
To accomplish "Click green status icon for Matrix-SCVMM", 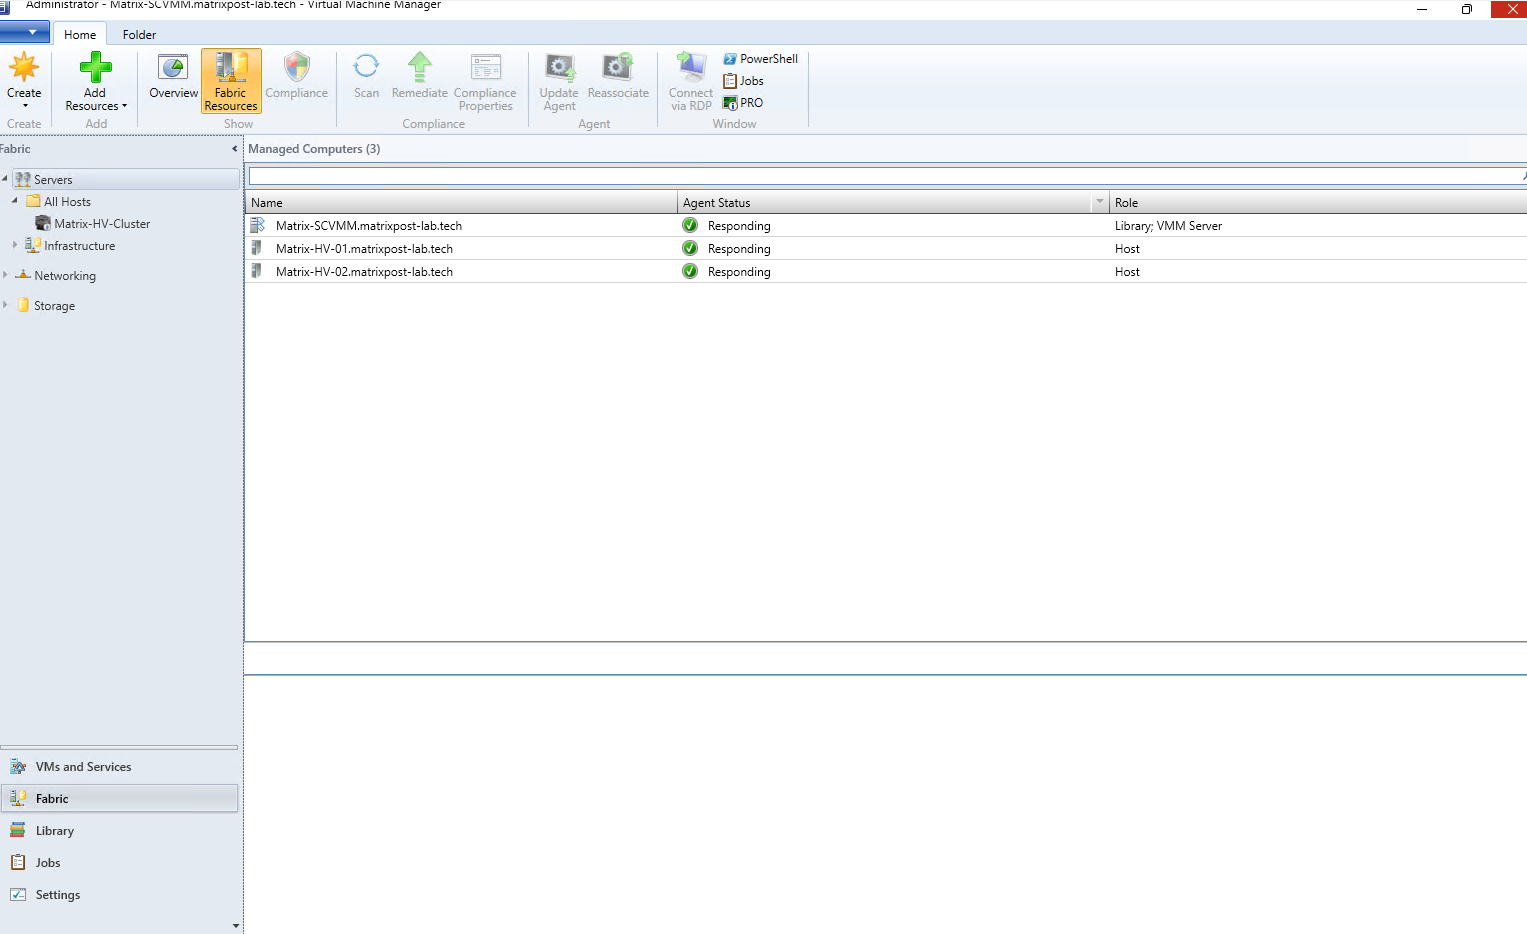I will 690,225.
